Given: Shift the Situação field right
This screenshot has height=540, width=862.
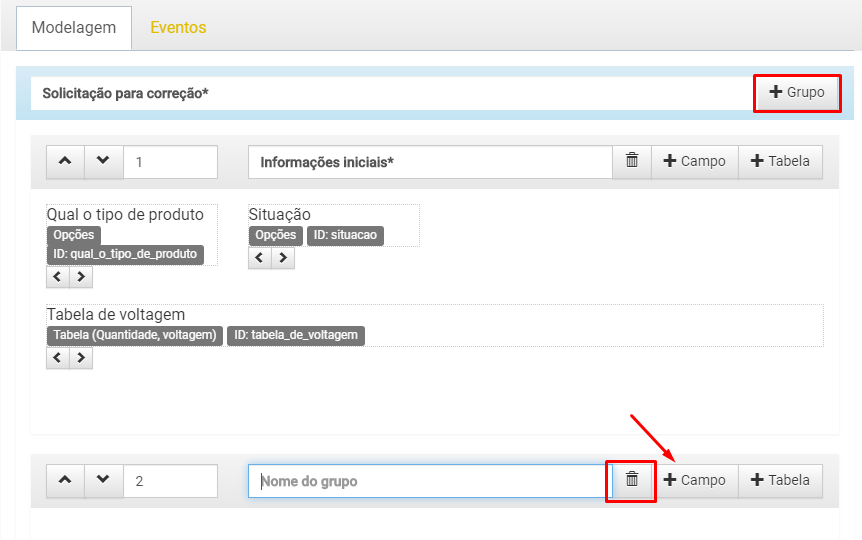Looking at the screenshot, I should (283, 257).
